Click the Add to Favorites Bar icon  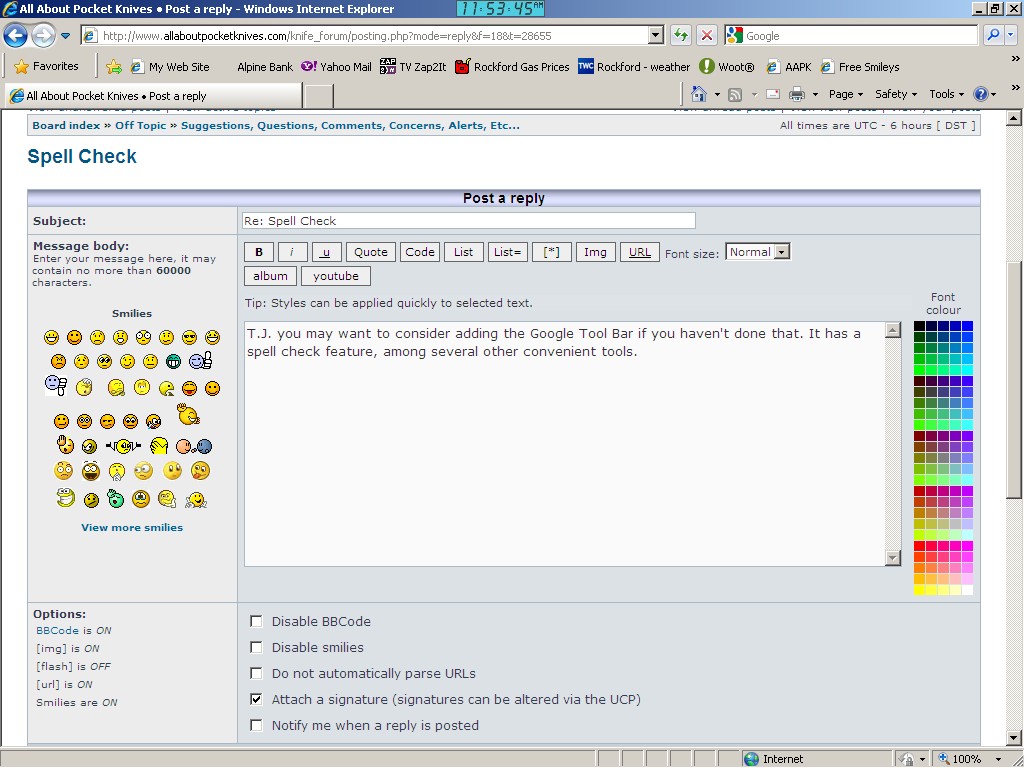coord(114,67)
